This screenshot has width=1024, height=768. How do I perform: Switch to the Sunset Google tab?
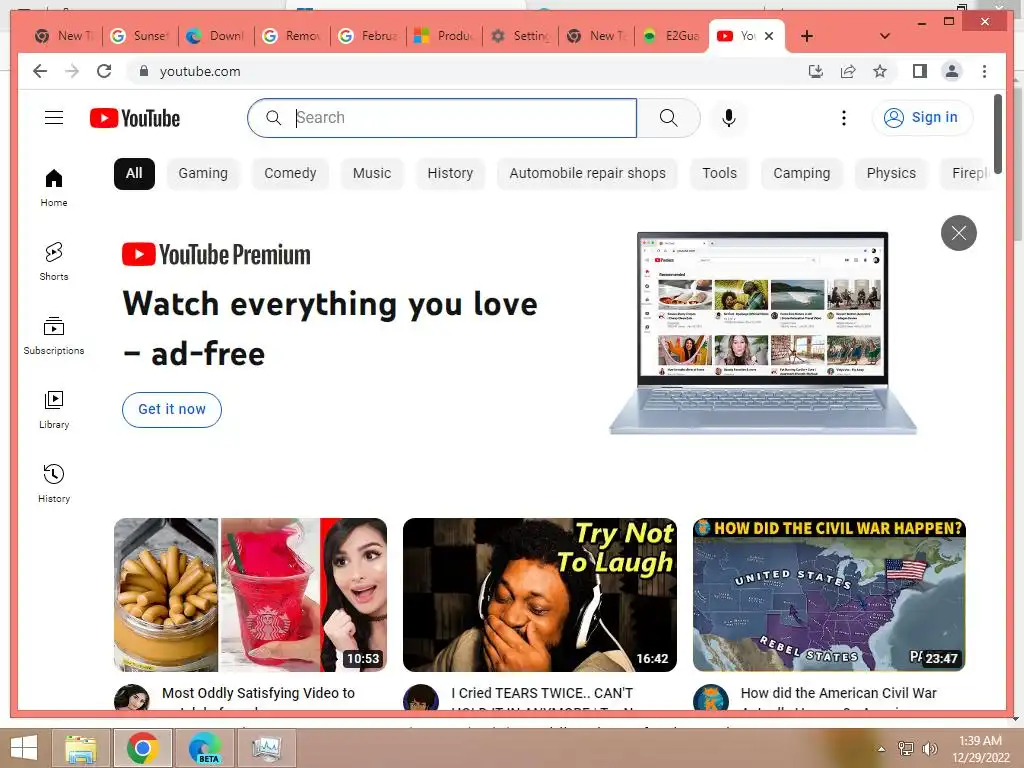140,36
